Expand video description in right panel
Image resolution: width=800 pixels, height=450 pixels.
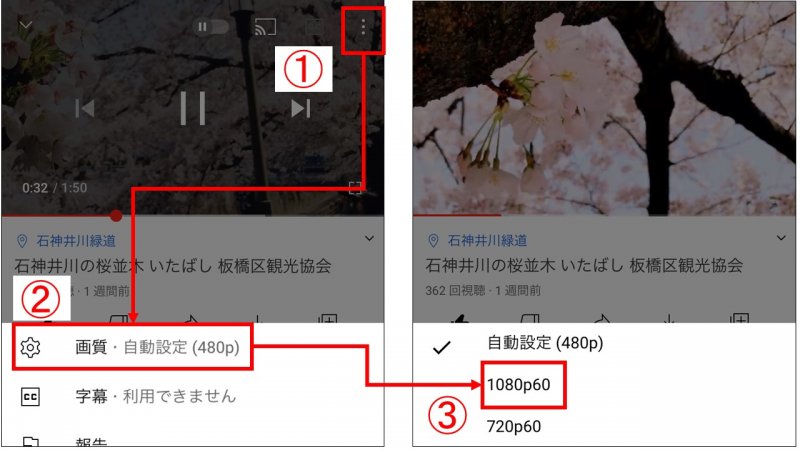pos(781,238)
